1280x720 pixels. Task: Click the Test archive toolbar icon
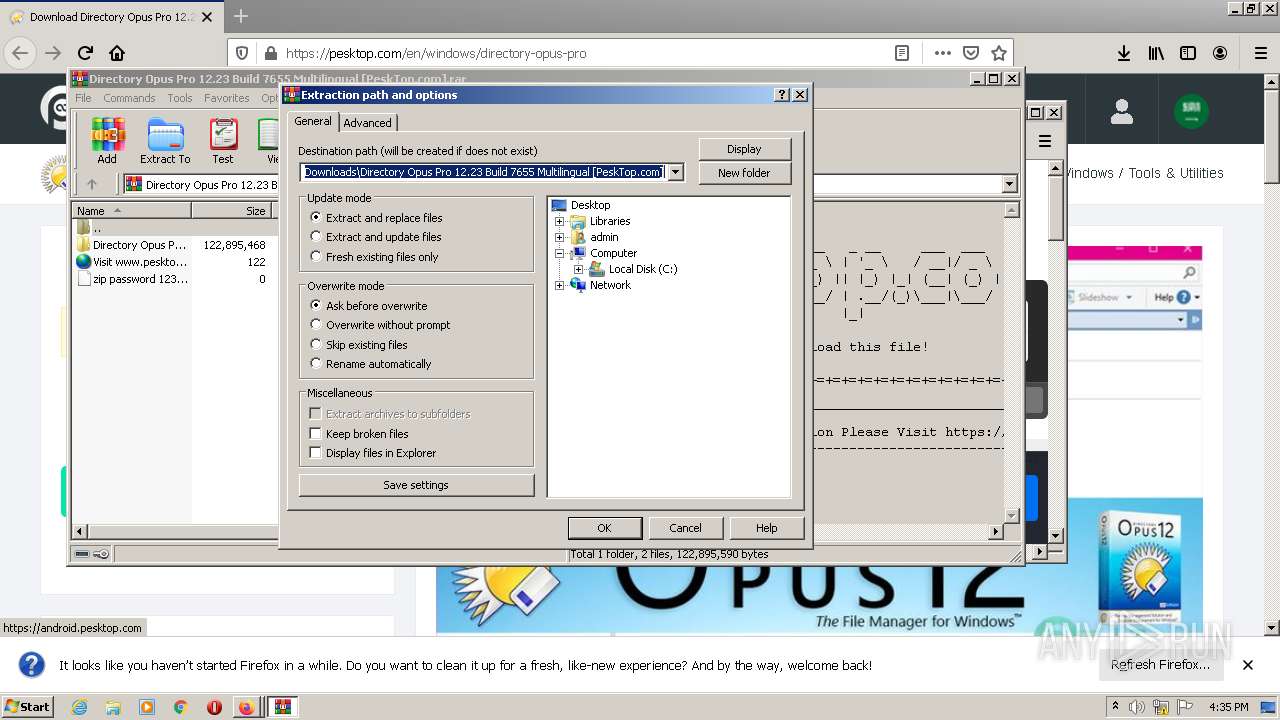223,141
